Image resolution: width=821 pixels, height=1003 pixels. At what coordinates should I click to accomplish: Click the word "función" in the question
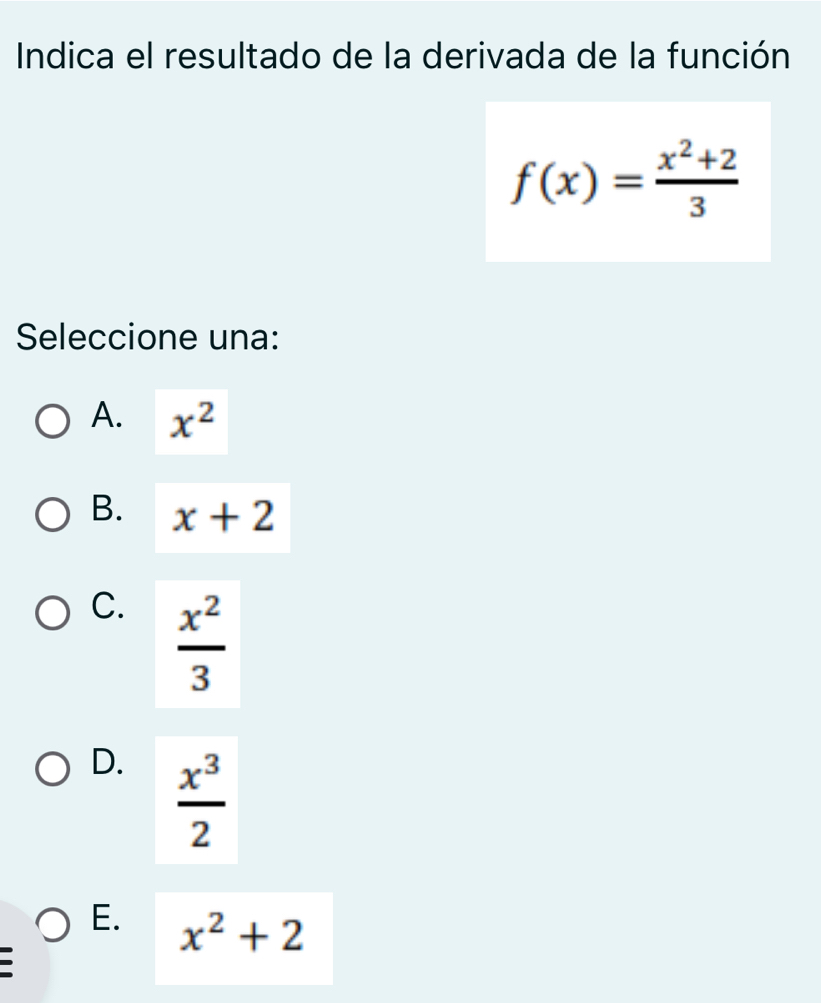click(725, 53)
